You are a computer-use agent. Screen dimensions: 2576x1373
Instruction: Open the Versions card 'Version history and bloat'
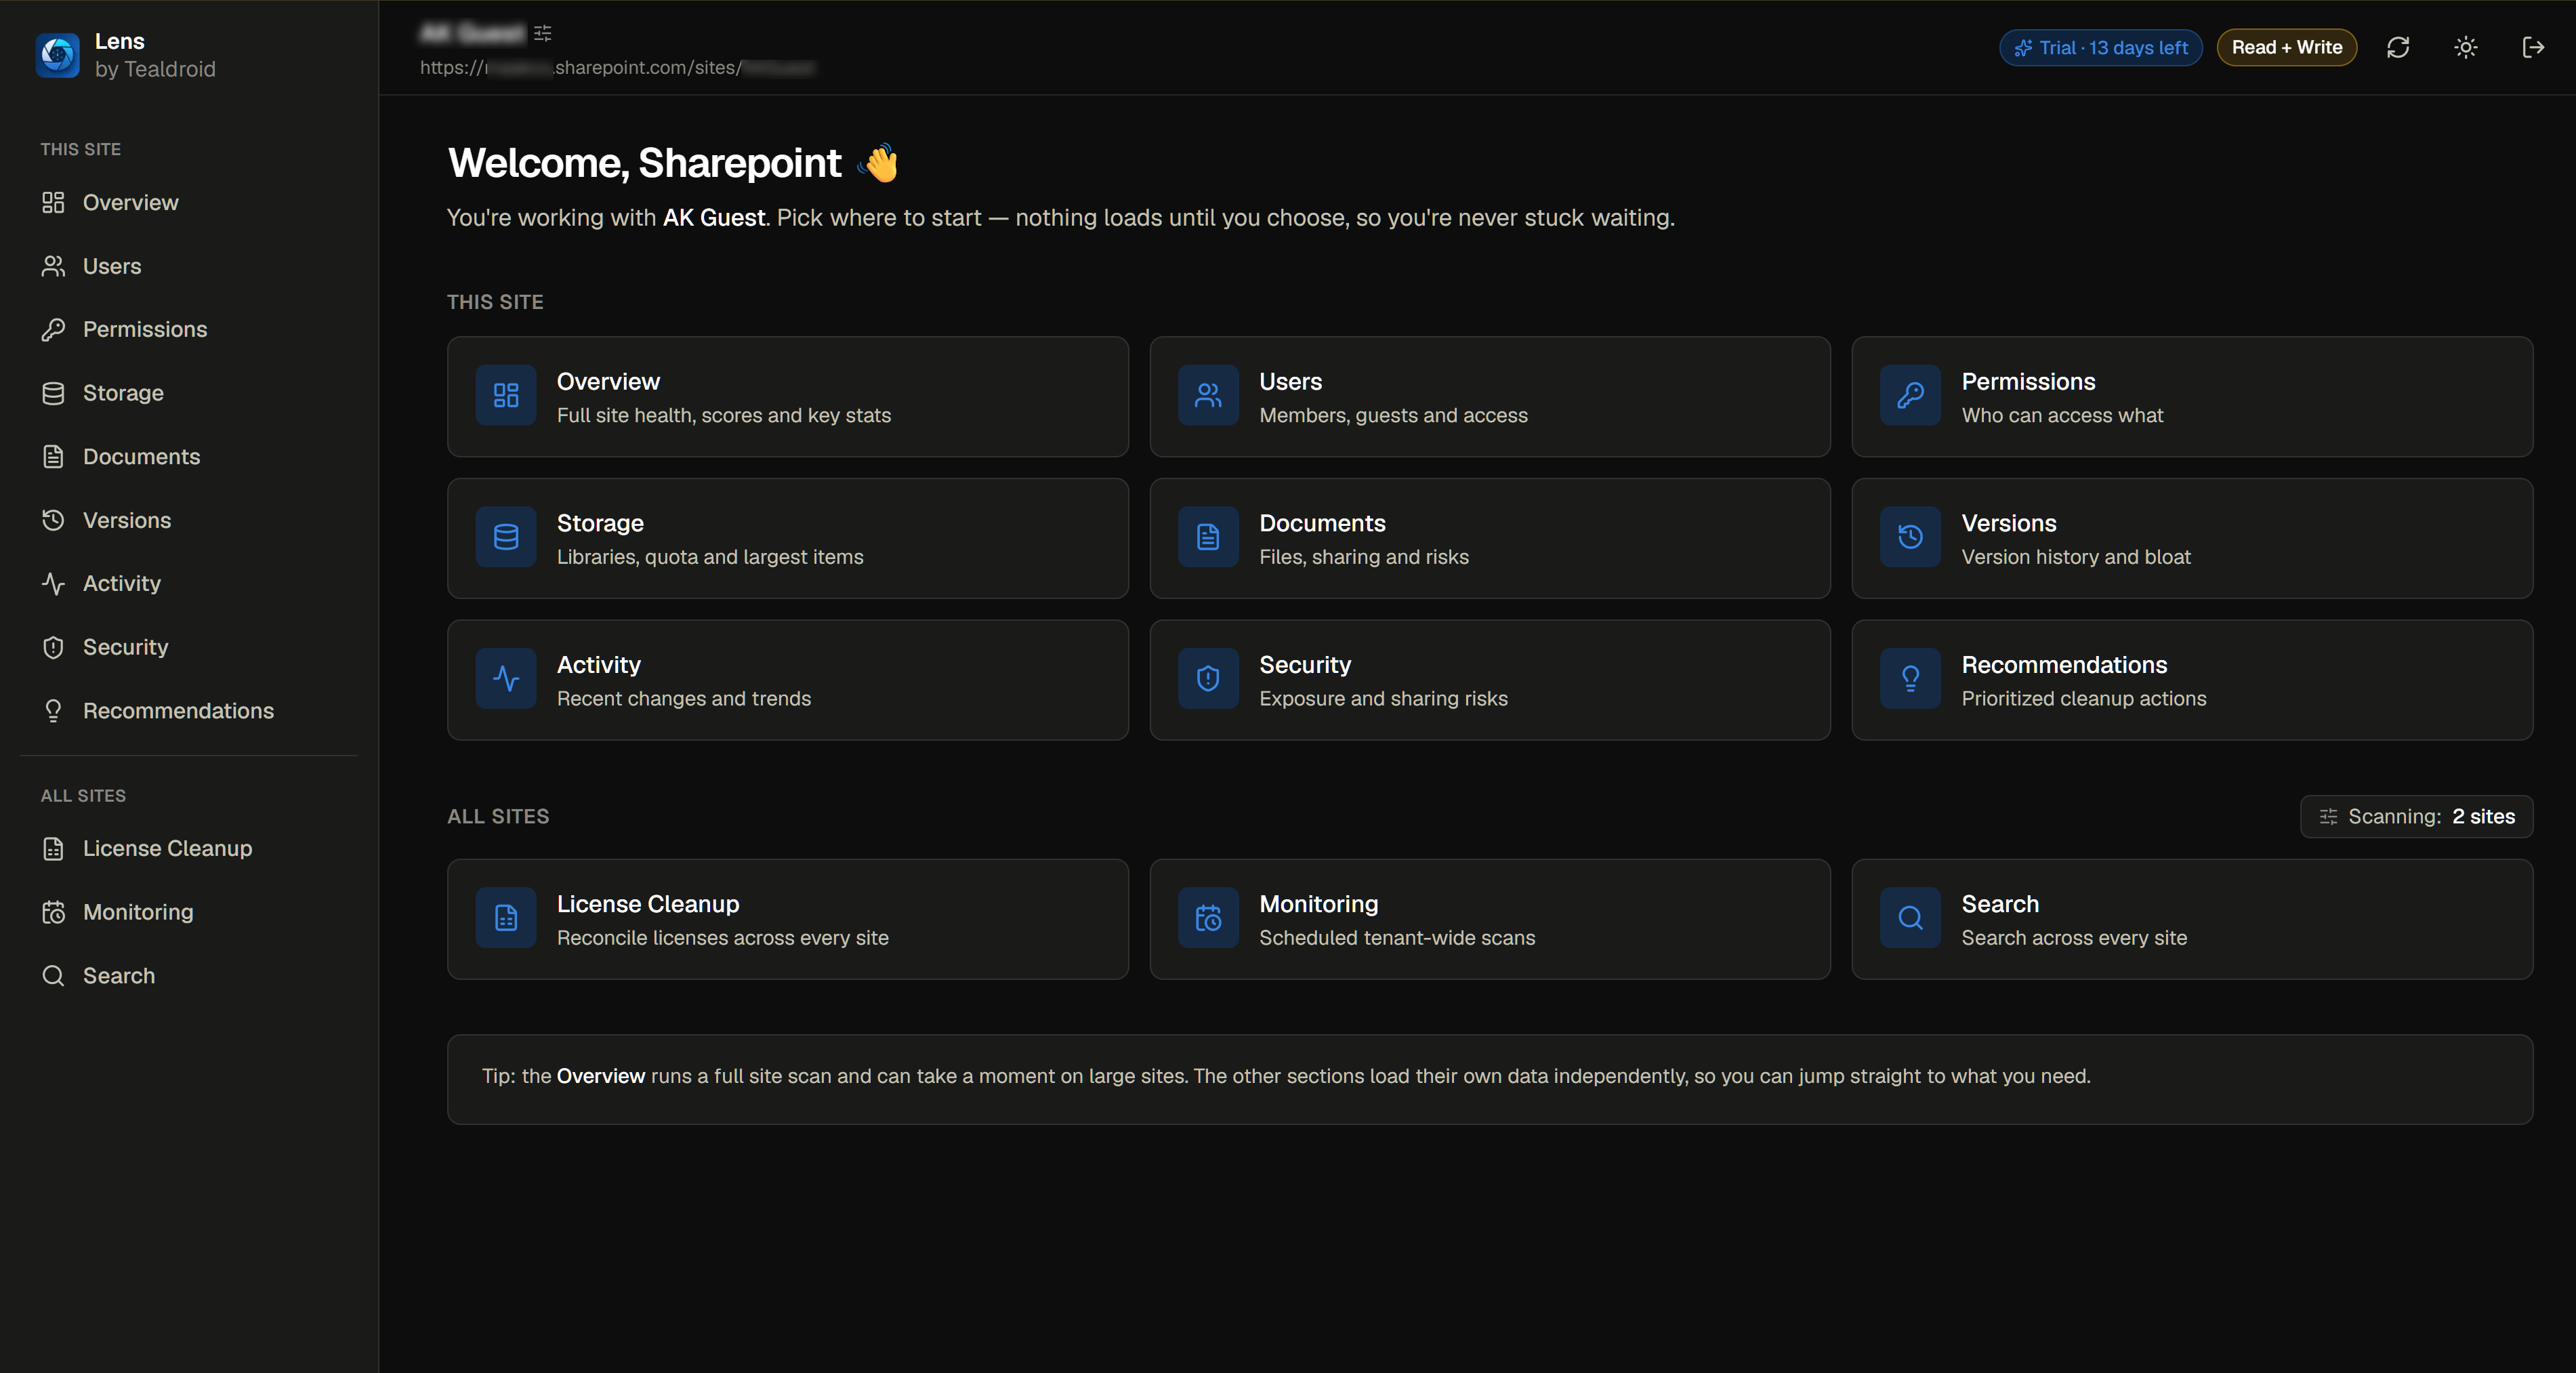click(2192, 538)
